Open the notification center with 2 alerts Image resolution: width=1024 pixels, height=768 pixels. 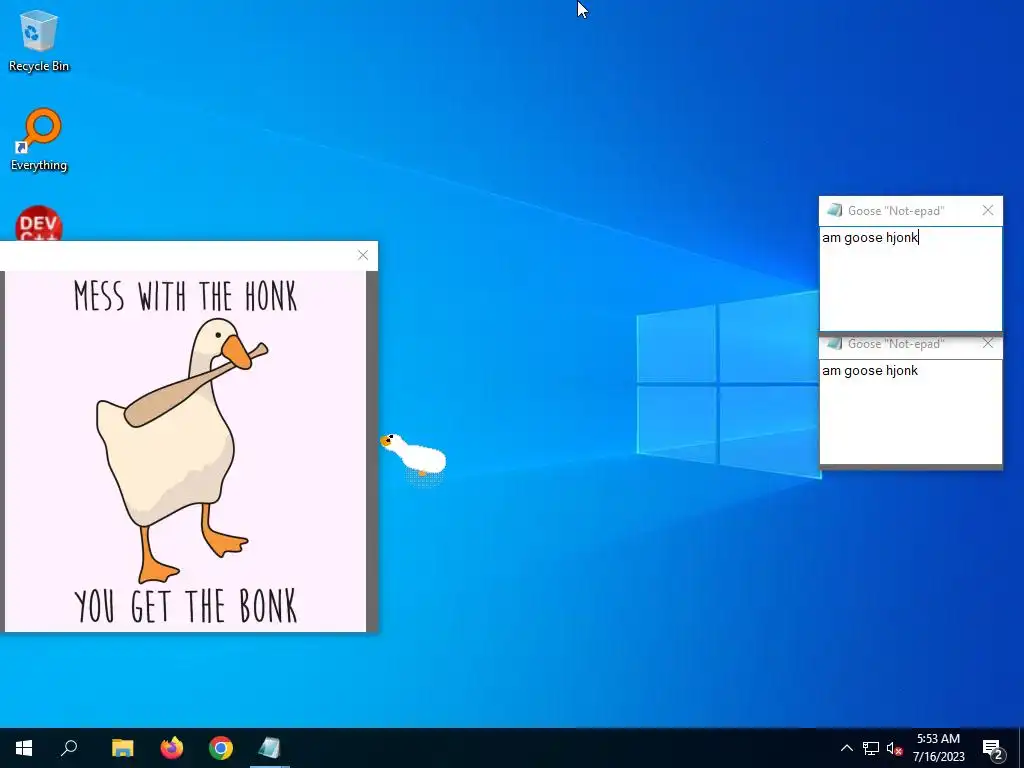tap(993, 748)
